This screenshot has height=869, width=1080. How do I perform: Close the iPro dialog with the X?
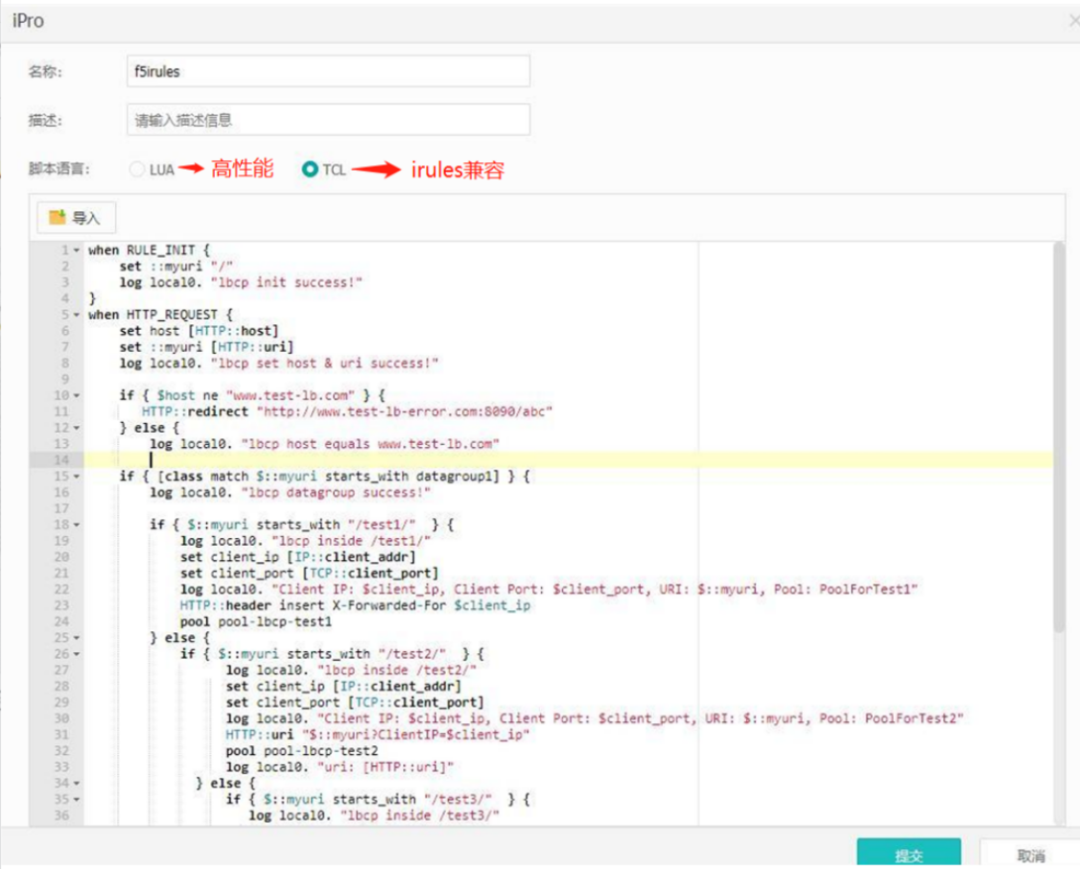1074,21
